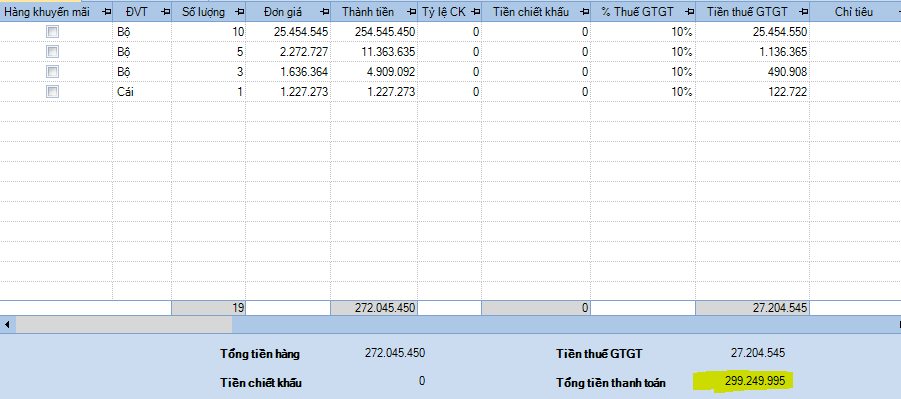Viewport: 901px width, 399px height.
Task: Select VAT amount cell 25.454.550
Action: coord(753,32)
